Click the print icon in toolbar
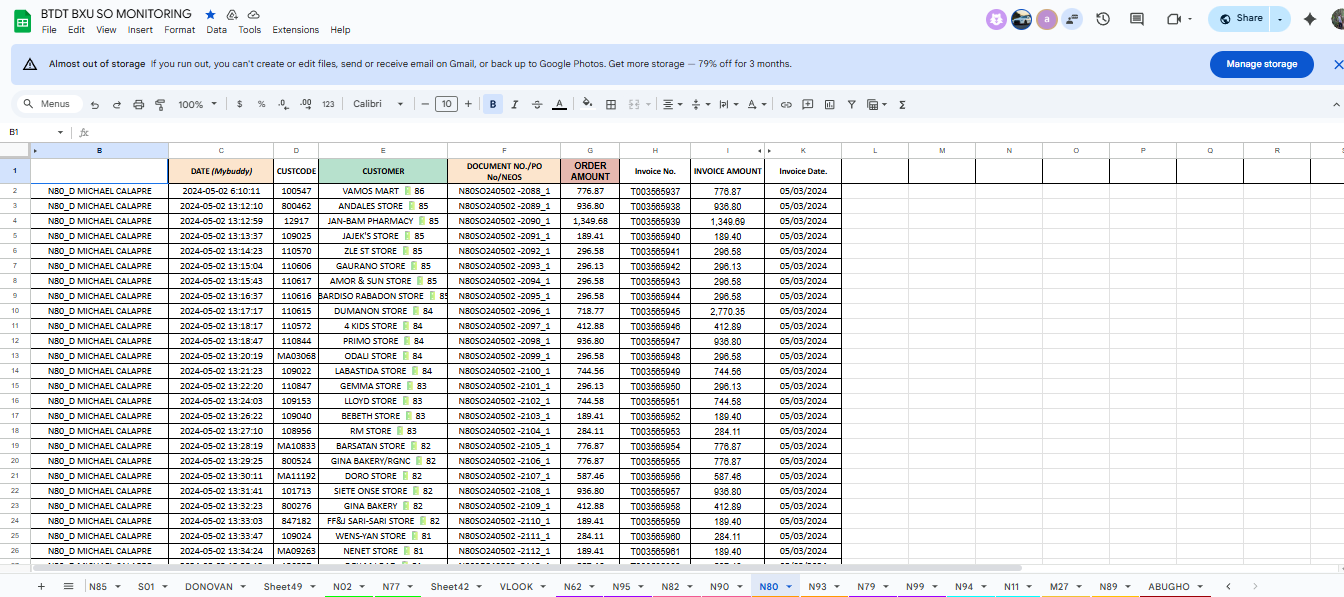 click(x=138, y=104)
